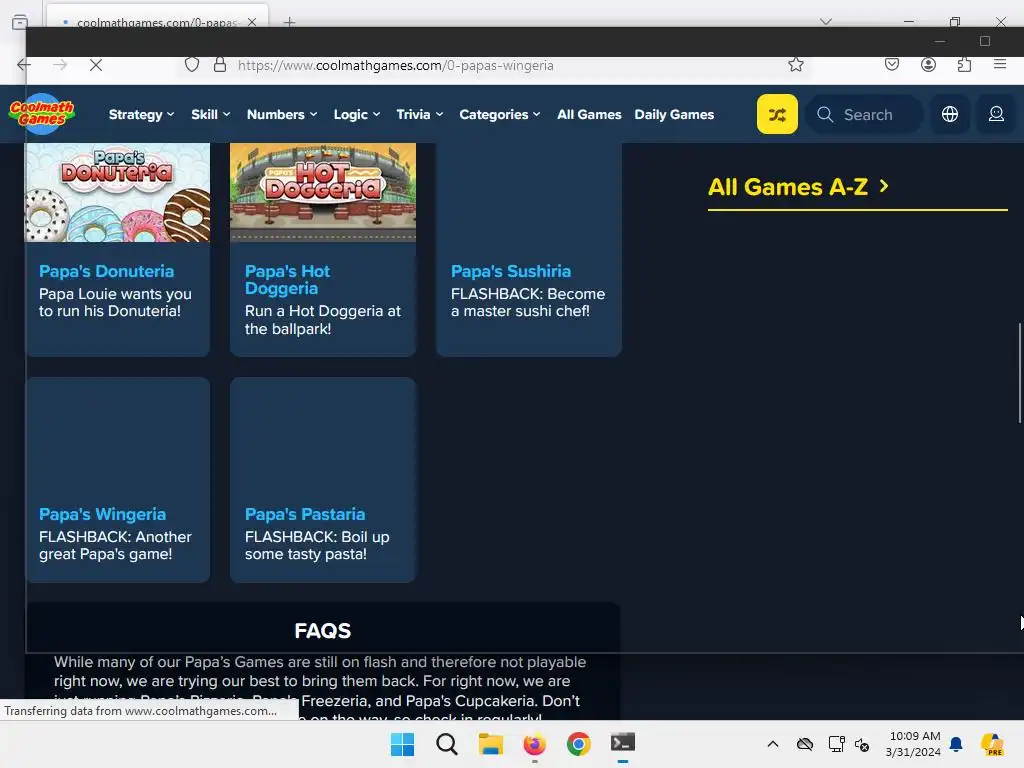Screen dimensions: 1024x768
Task: Open the Papa's Donuteria title link
Action: (106, 271)
